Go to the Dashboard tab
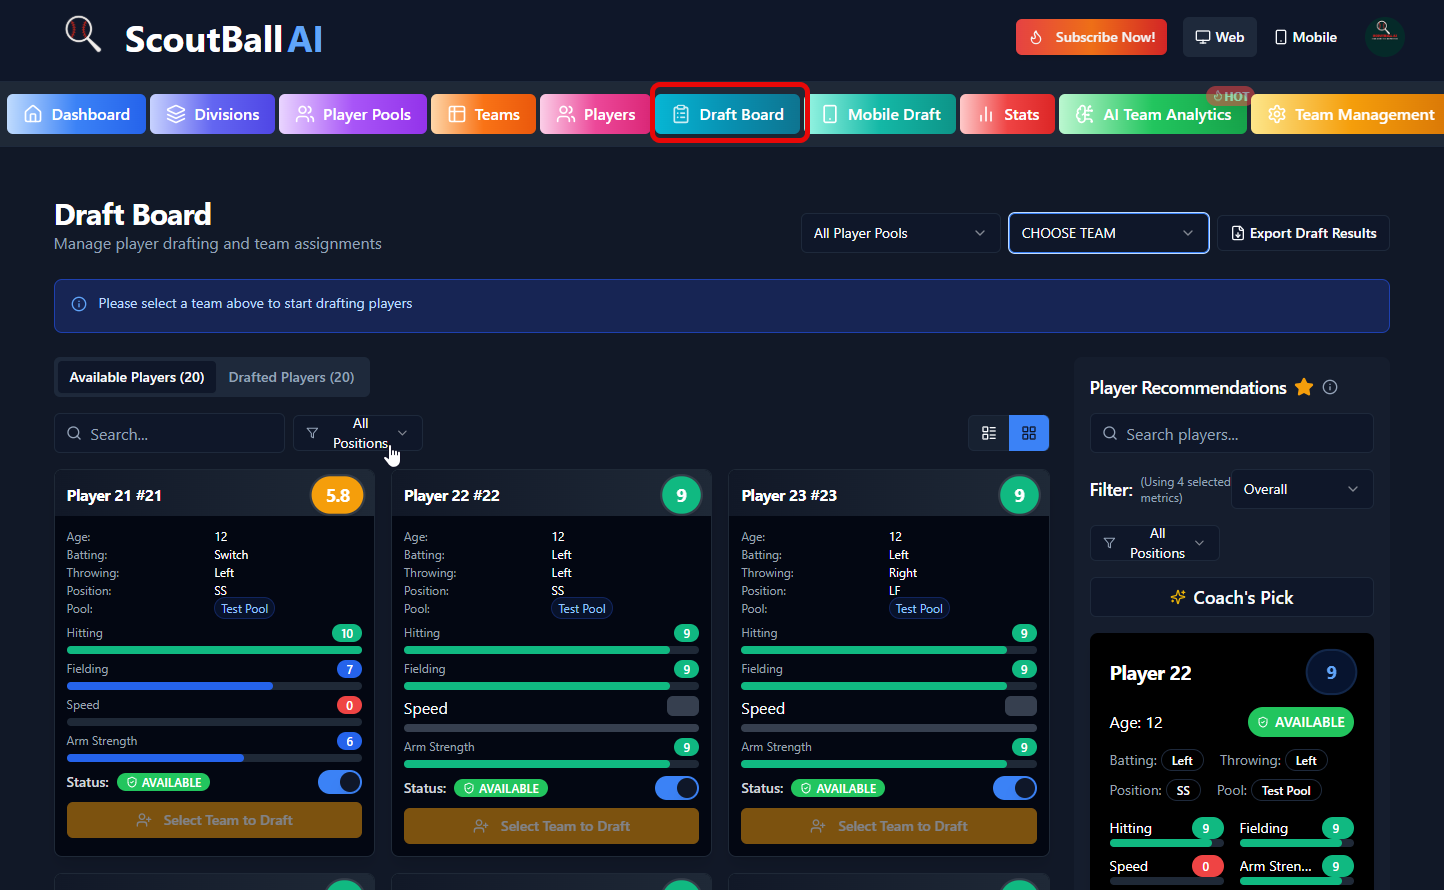This screenshot has height=890, width=1444. coord(76,114)
